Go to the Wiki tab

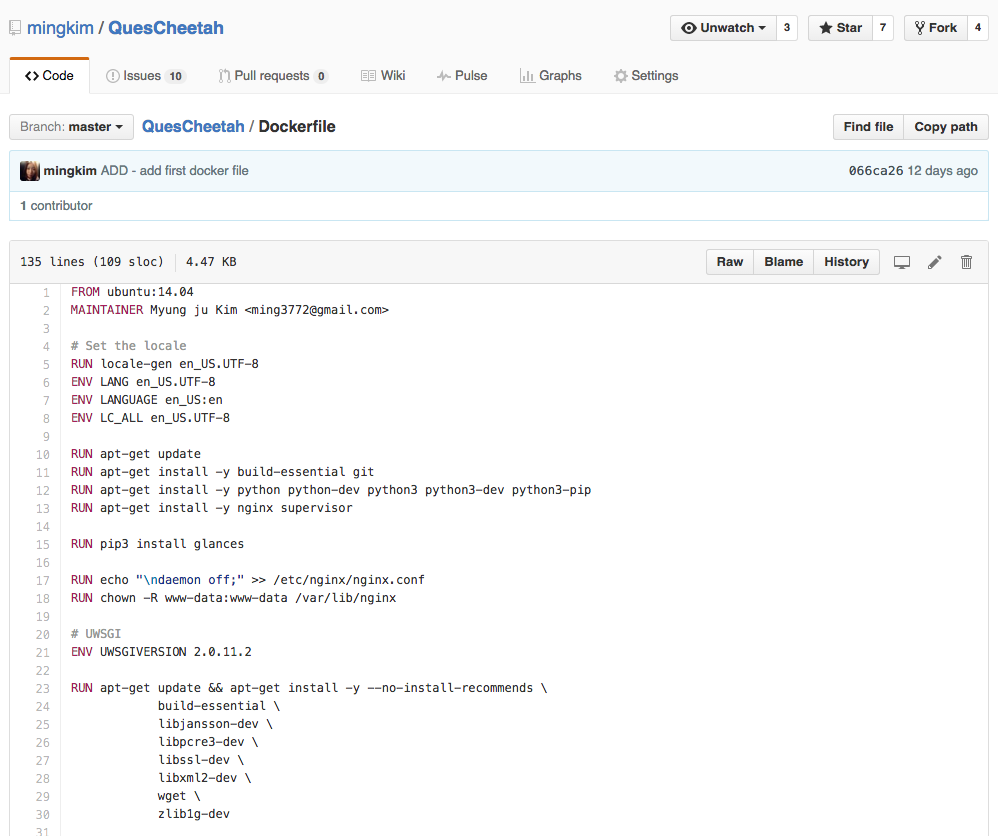pos(383,76)
